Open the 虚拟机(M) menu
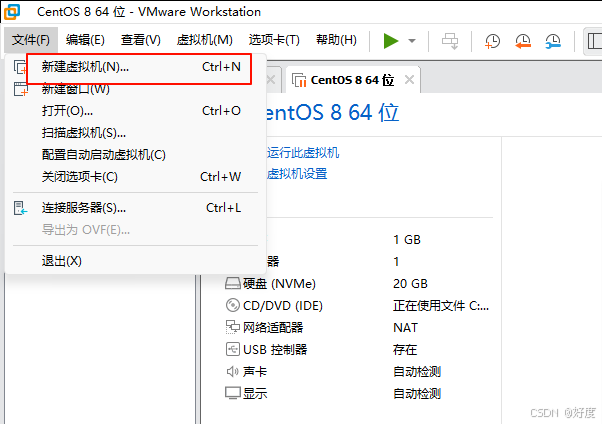The width and height of the screenshot is (602, 424). click(x=205, y=40)
